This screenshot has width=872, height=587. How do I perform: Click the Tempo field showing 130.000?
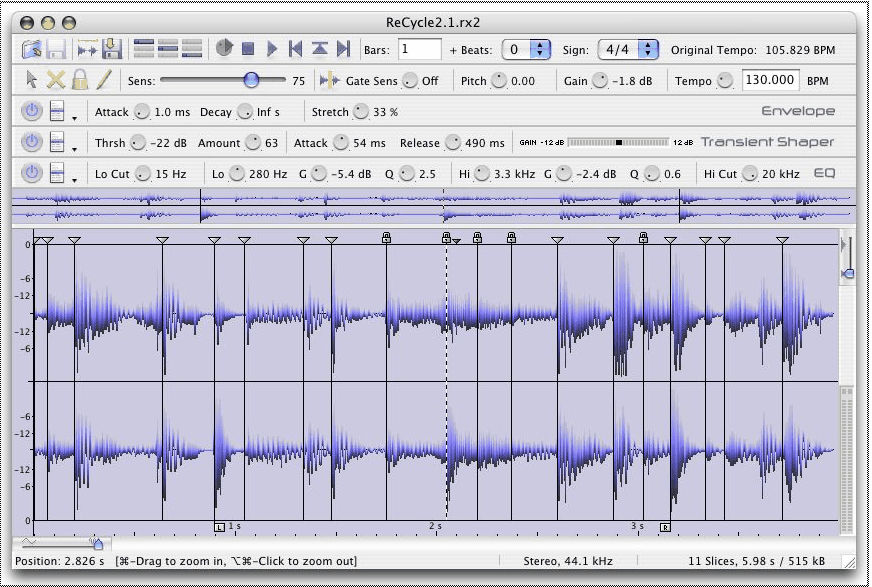point(770,80)
